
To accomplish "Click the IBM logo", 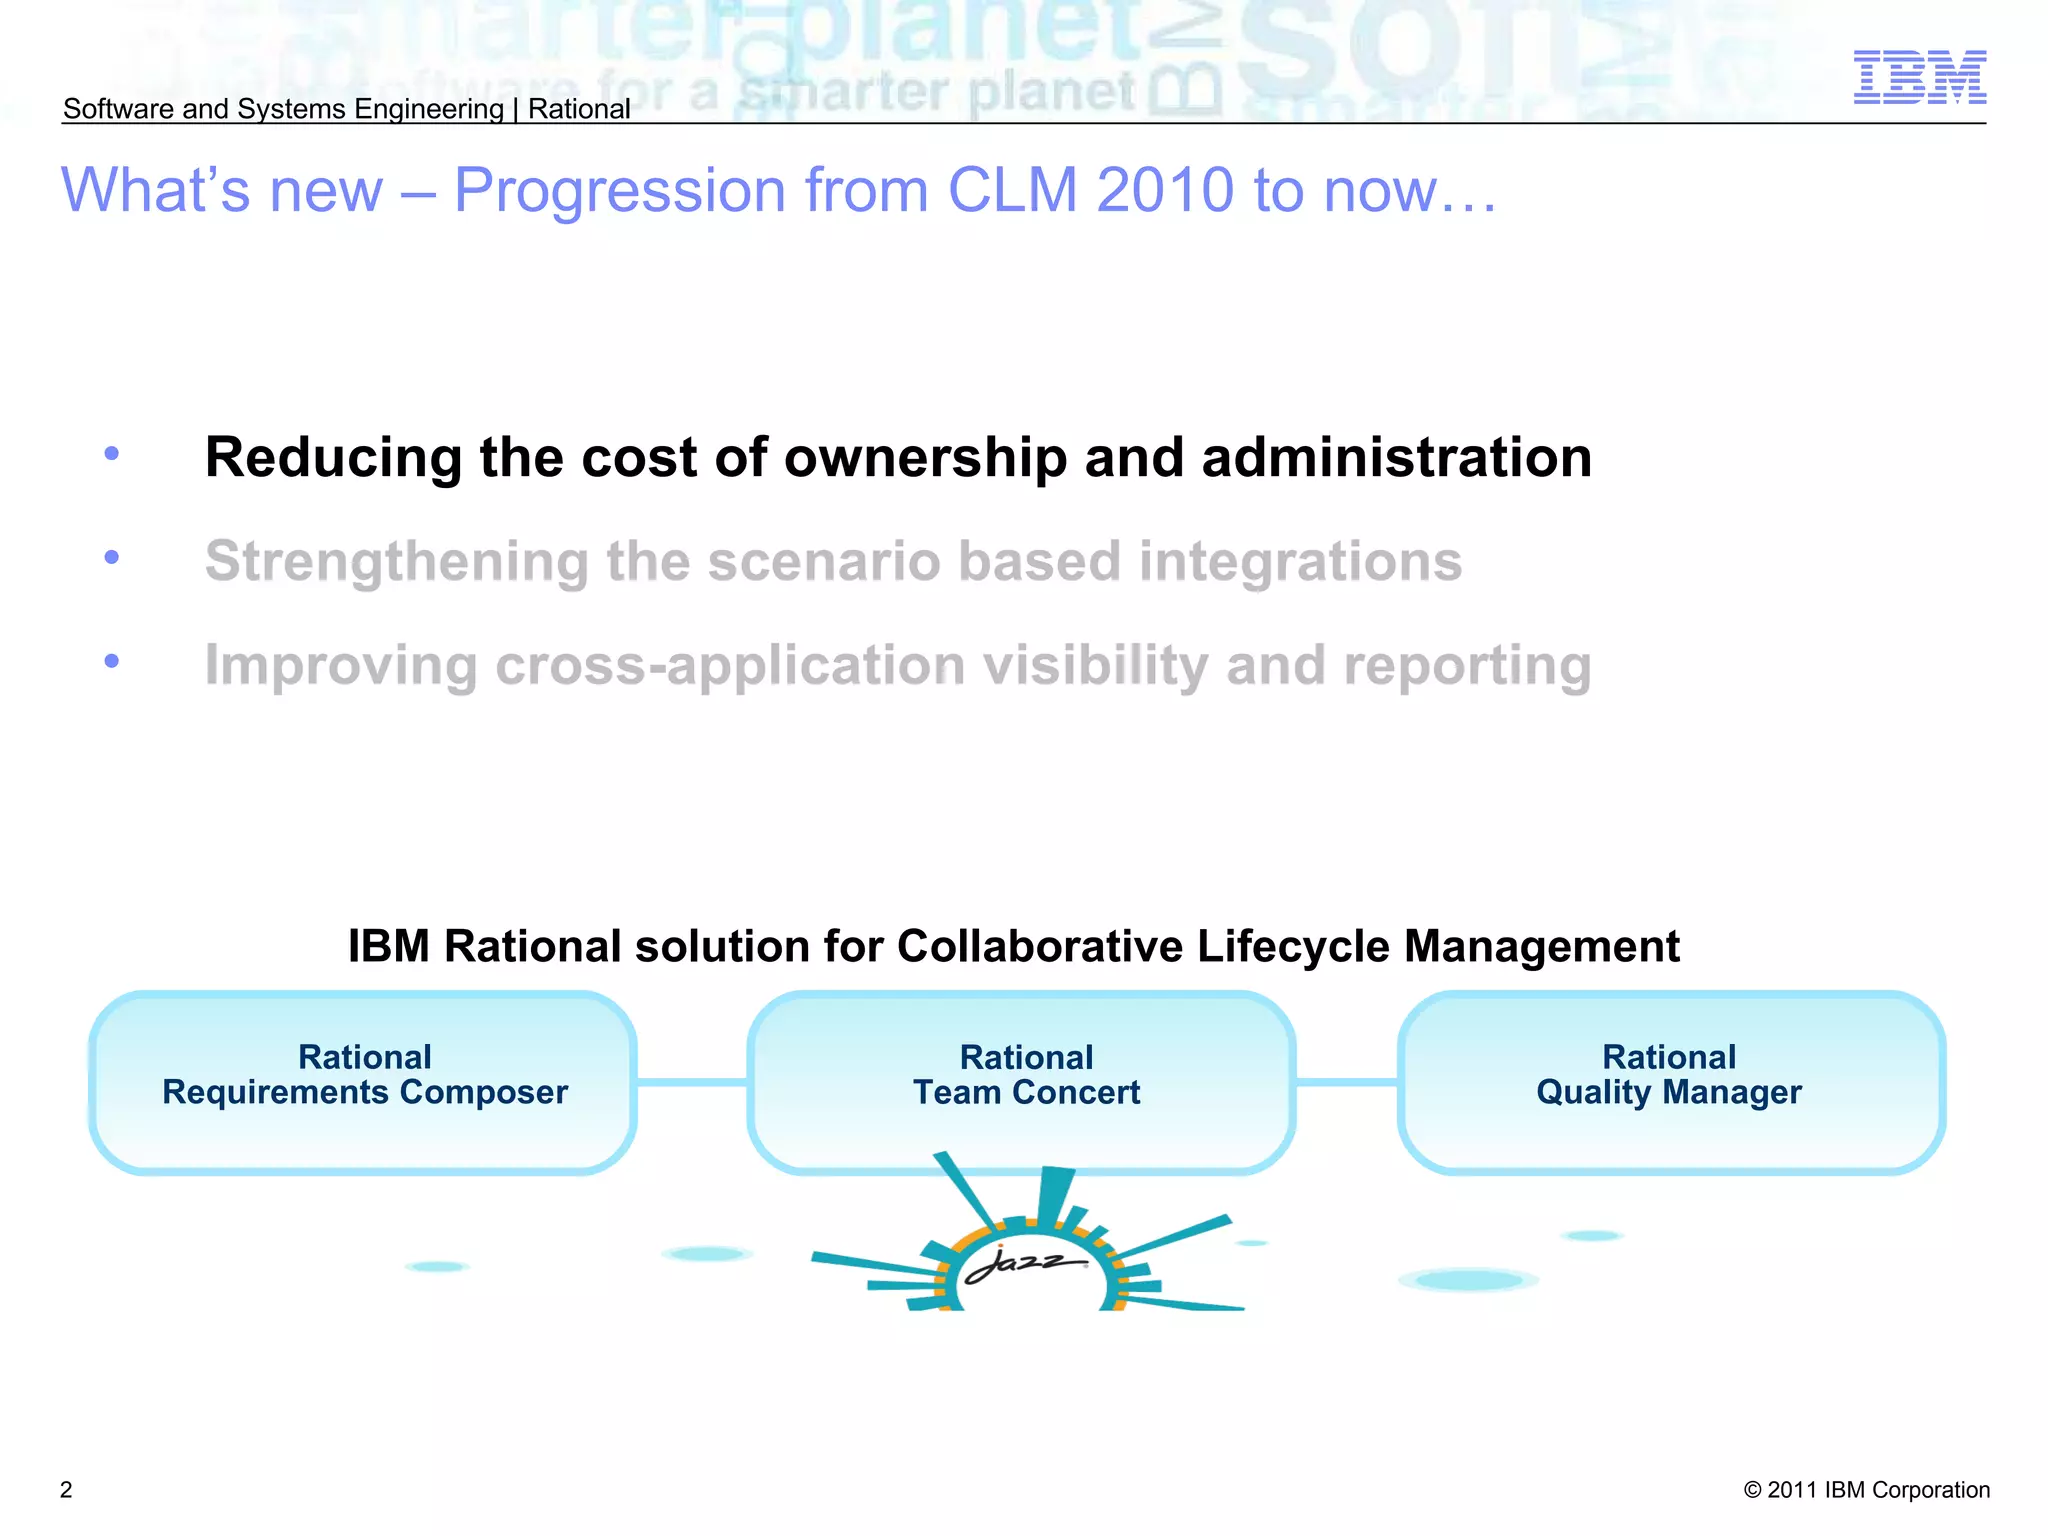I will coord(1919,77).
